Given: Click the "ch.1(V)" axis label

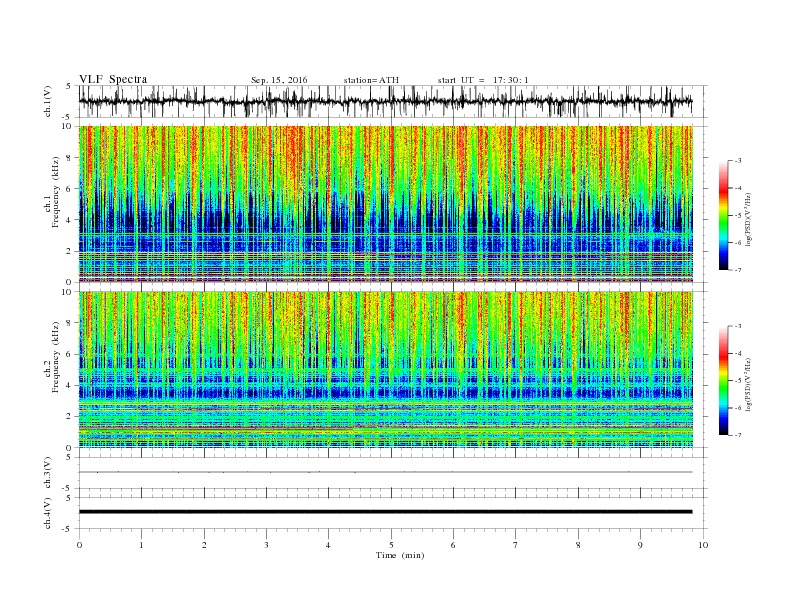Looking at the screenshot, I should 48,102.
